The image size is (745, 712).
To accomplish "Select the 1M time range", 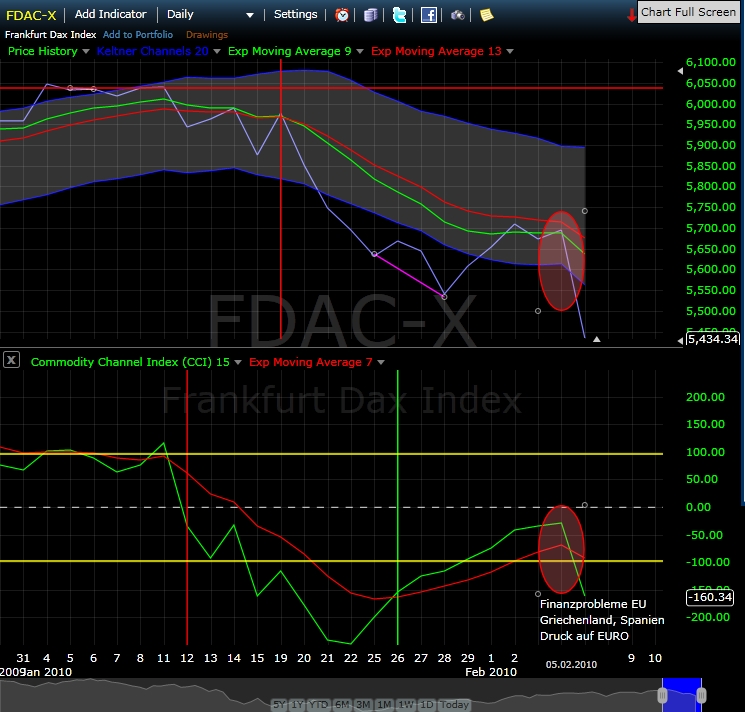I will [x=384, y=704].
